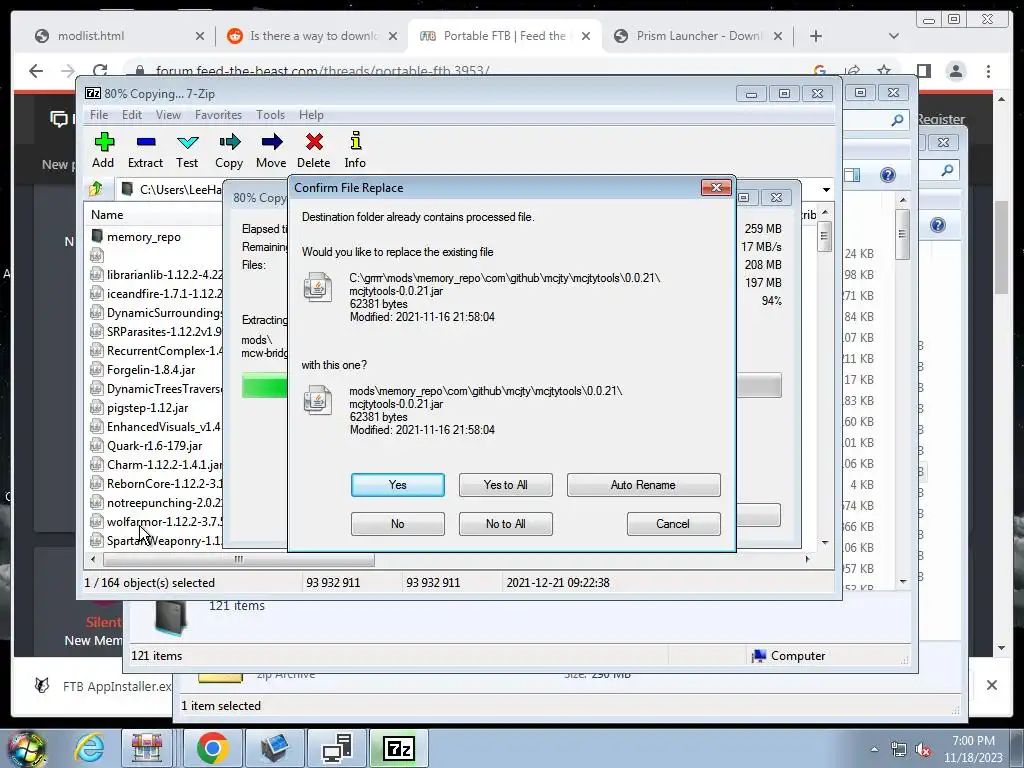Screen dimensions: 1024x768
Task: Click the 7-Zip Add toolbar icon
Action: tap(104, 150)
